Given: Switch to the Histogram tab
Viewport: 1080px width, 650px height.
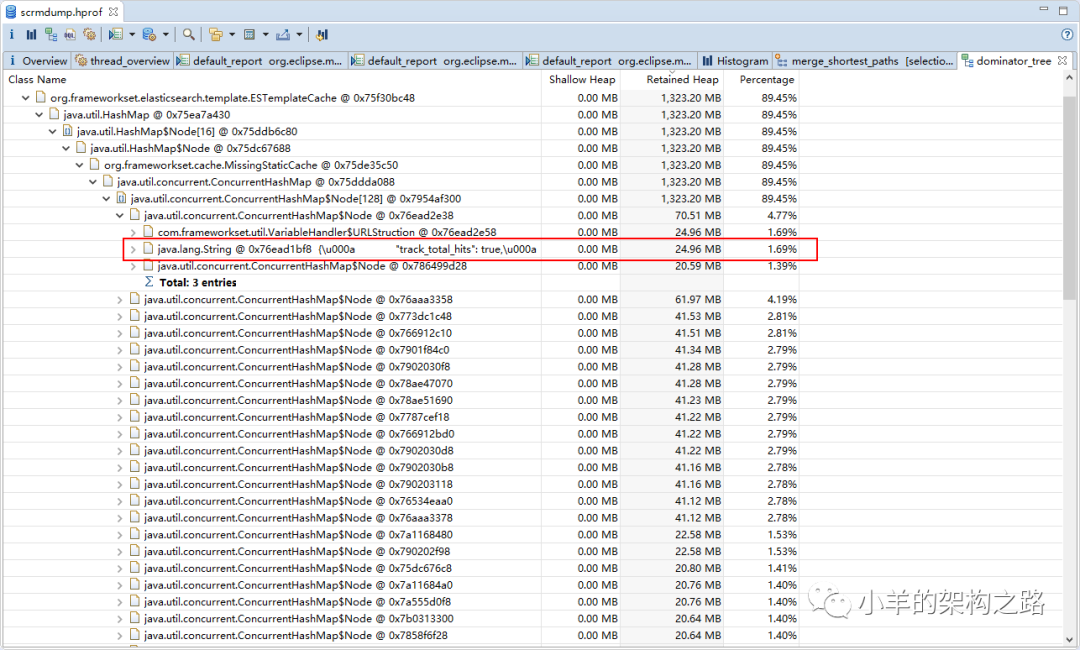Looking at the screenshot, I should tap(735, 61).
